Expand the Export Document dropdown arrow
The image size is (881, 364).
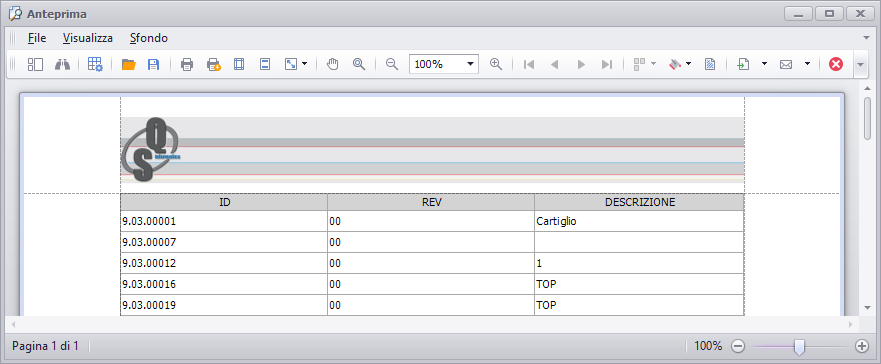pyautogui.click(x=764, y=65)
